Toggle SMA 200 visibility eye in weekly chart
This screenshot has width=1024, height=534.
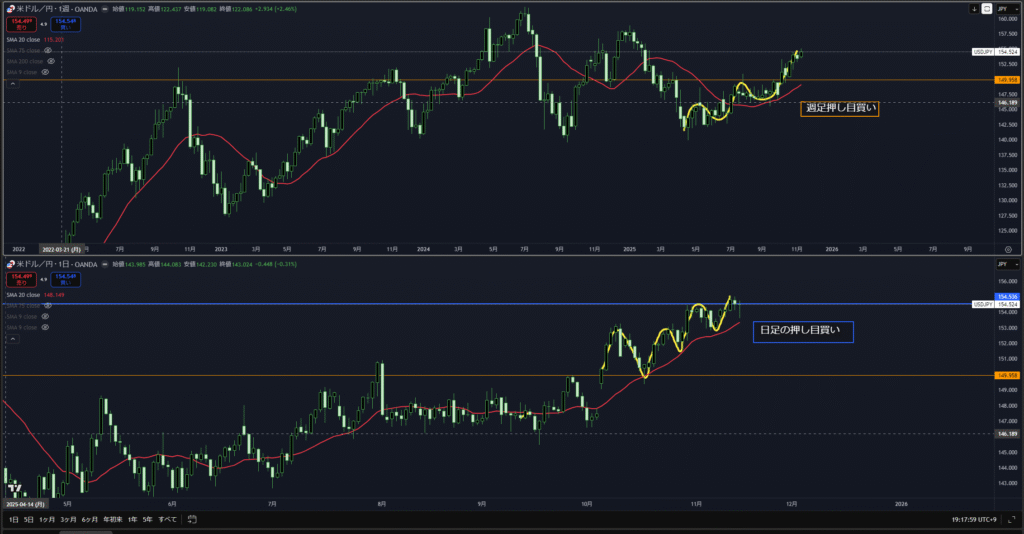click(51, 61)
